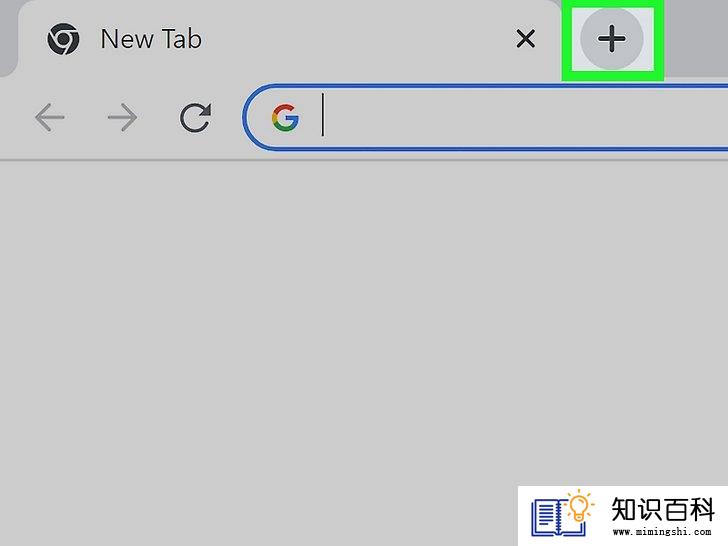The width and height of the screenshot is (728, 546).
Task: Go forward with the right arrow
Action: (x=122, y=117)
